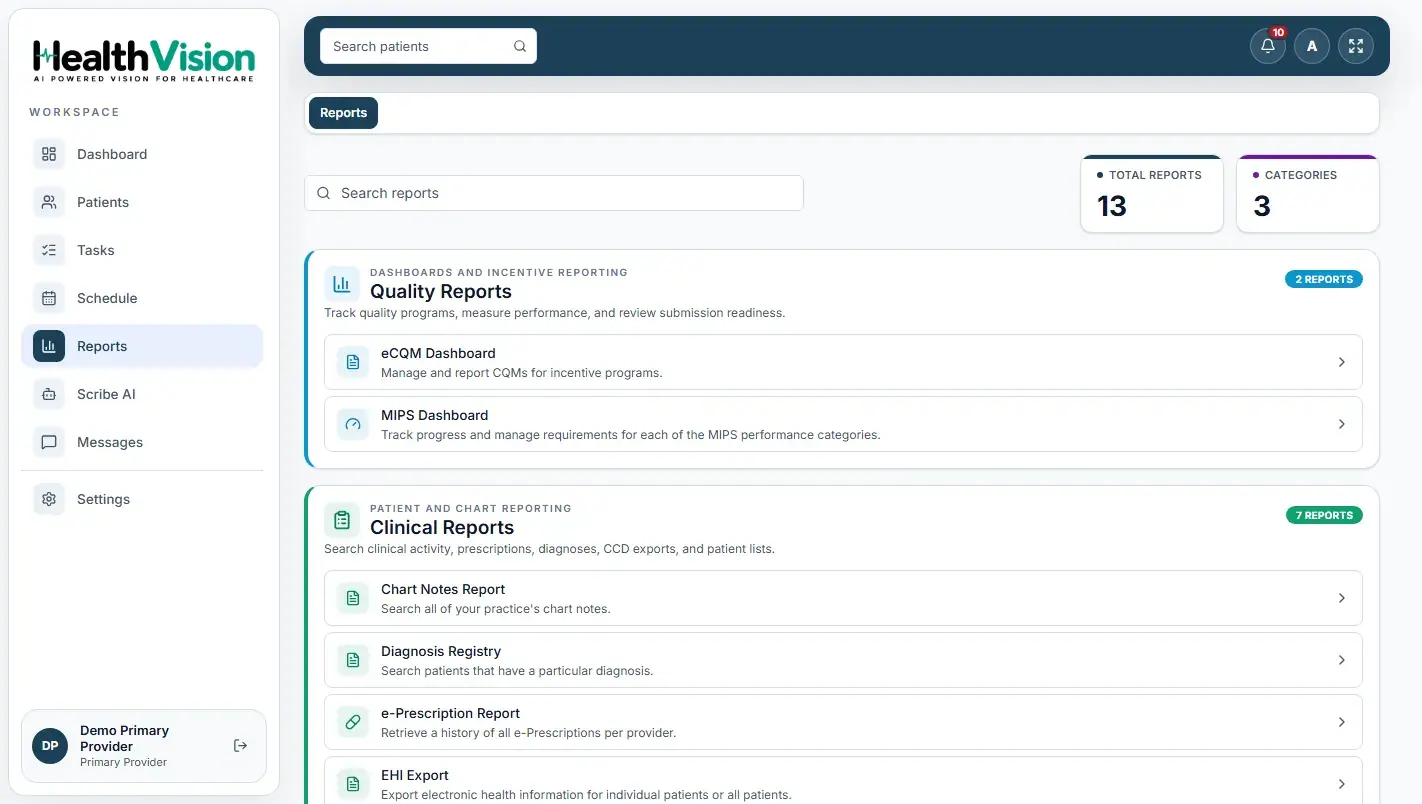The height and width of the screenshot is (804, 1422).
Task: Click the Categories count card
Action: click(1308, 194)
